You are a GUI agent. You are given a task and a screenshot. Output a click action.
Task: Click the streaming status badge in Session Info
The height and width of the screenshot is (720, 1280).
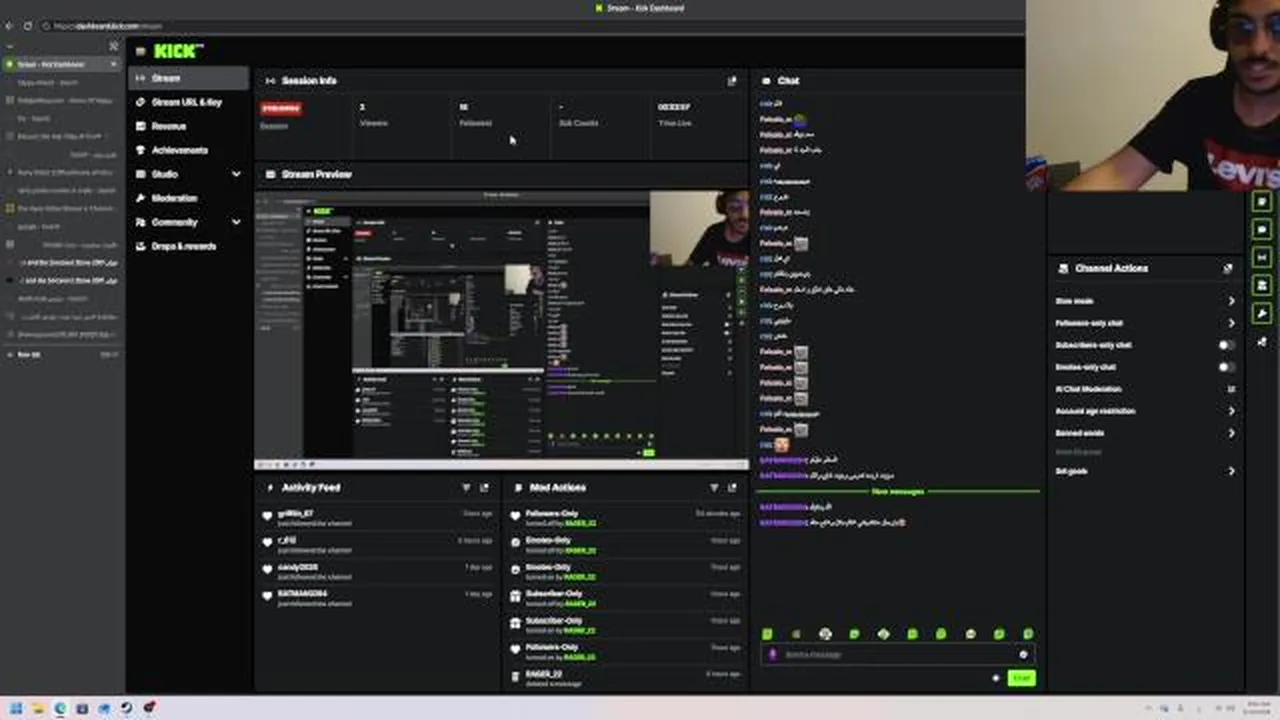[281, 108]
